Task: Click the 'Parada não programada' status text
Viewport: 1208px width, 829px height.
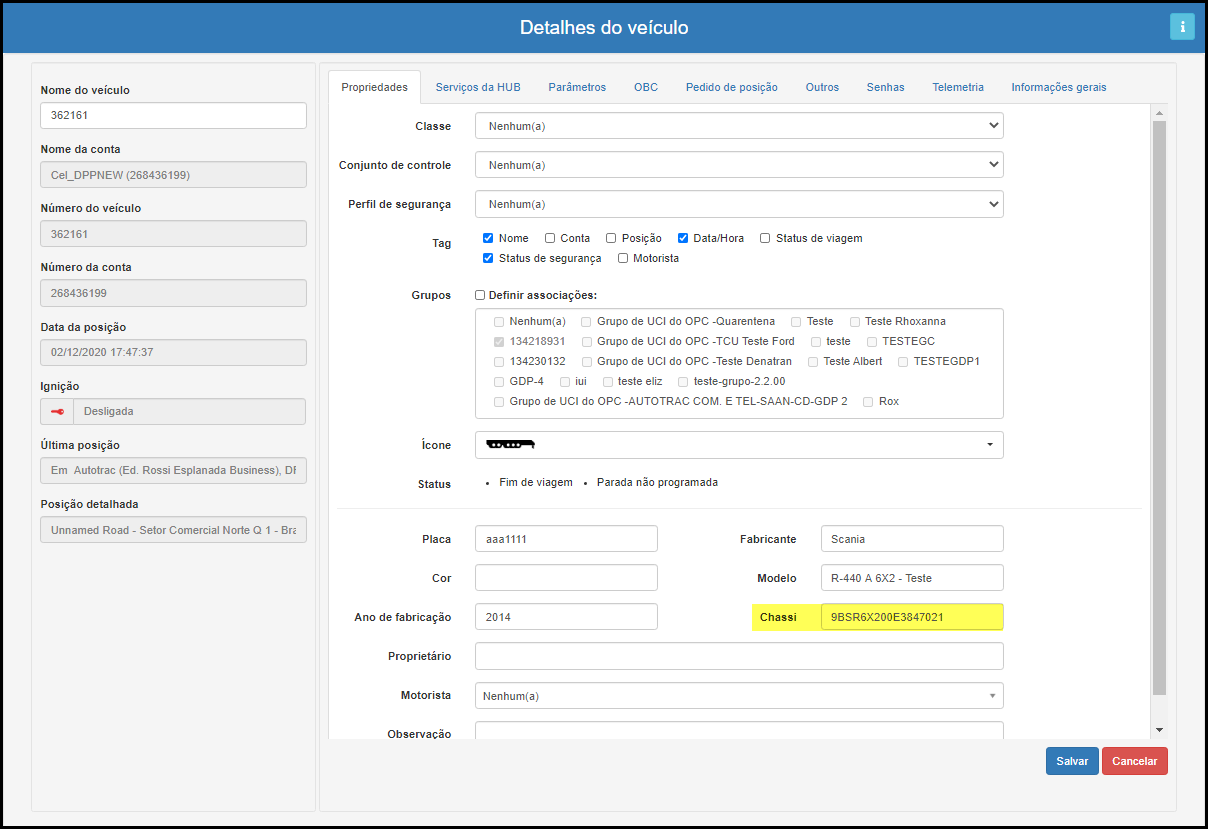Action: 657,482
